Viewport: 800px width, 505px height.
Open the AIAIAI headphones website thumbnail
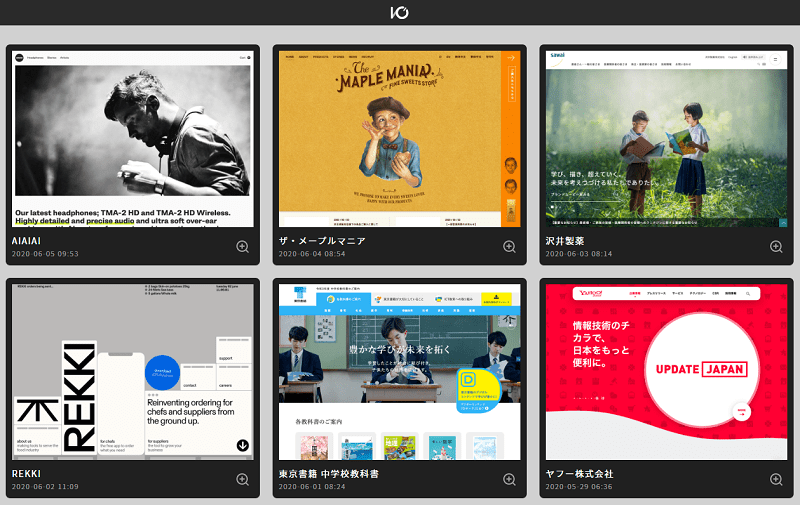click(x=133, y=139)
